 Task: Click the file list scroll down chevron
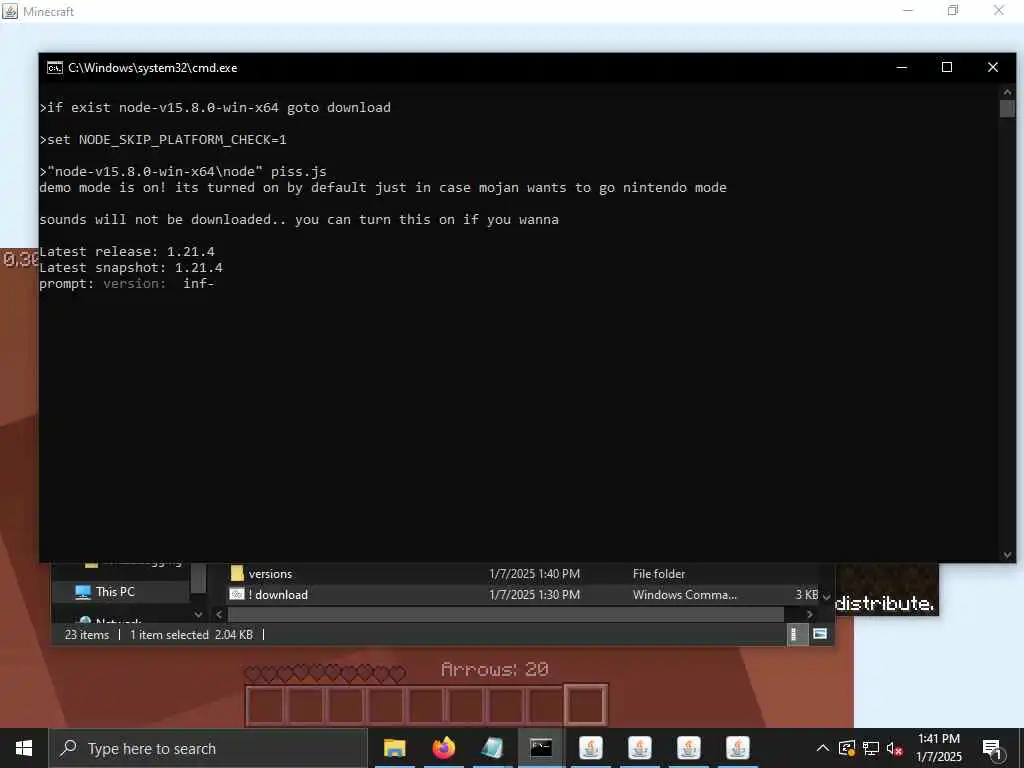826,597
